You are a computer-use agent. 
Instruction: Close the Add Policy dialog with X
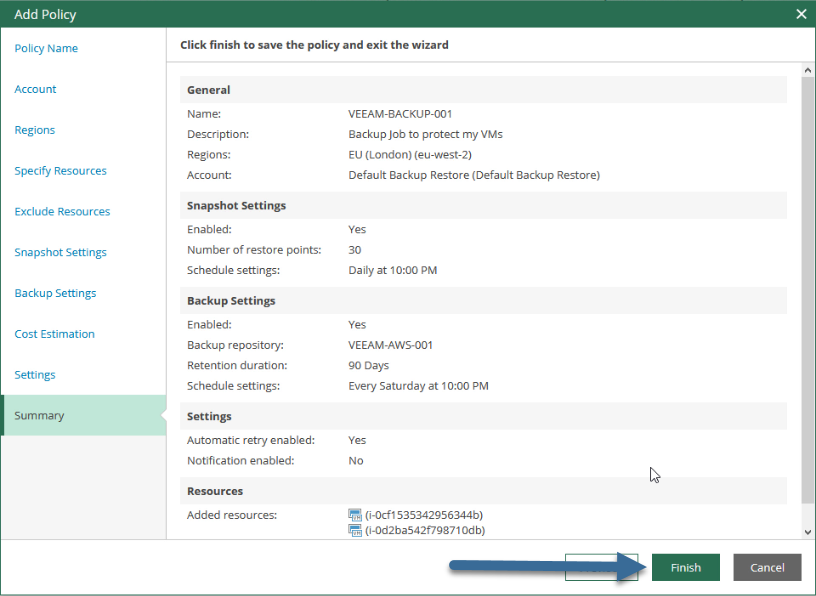pyautogui.click(x=801, y=14)
